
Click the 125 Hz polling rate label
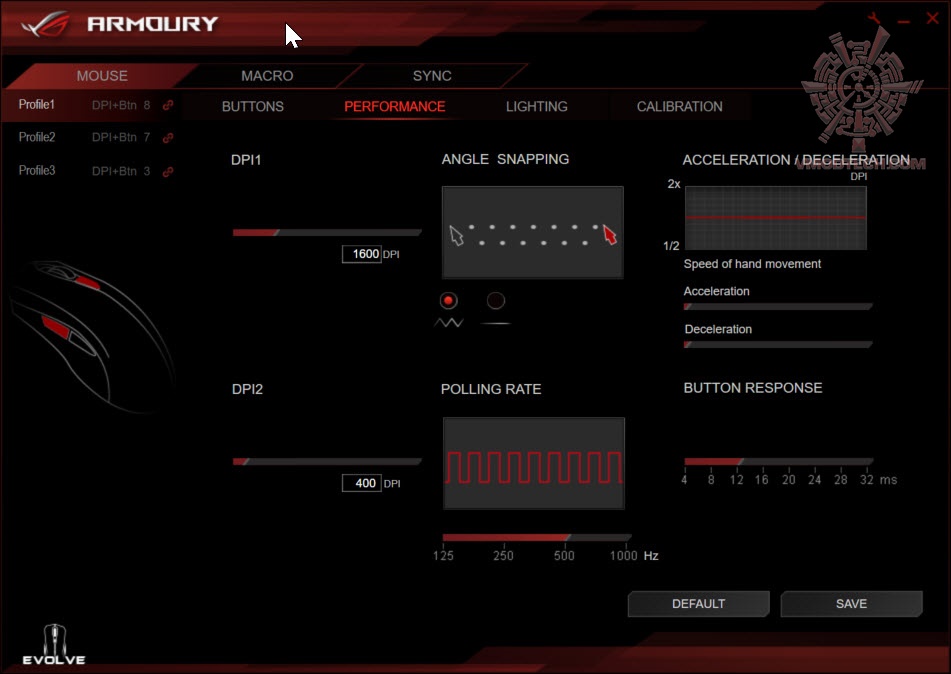coord(443,556)
